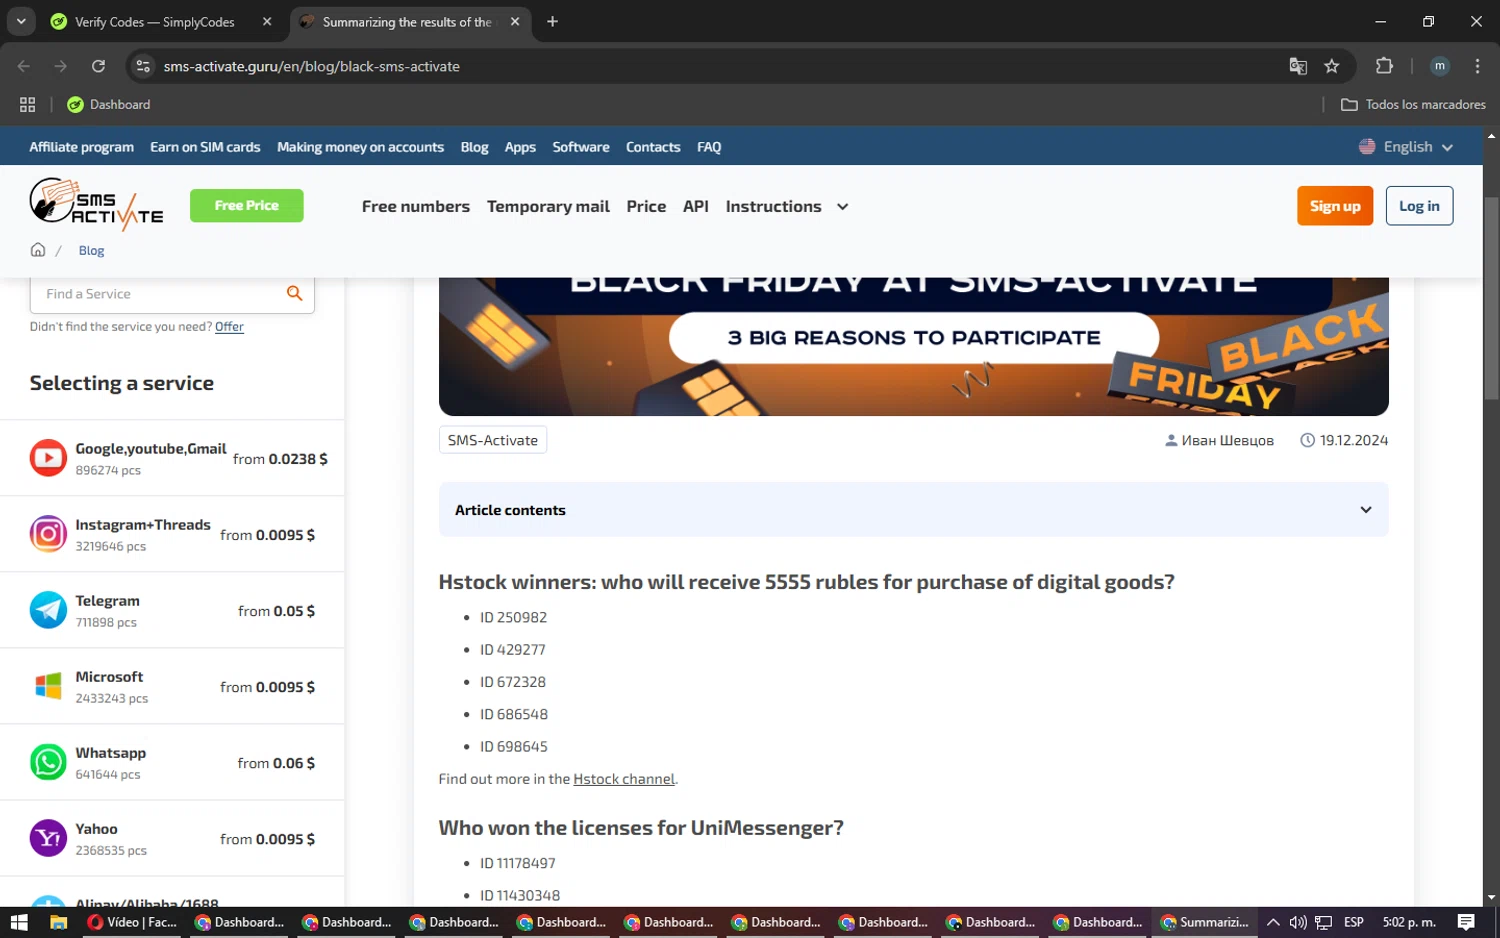Viewport: 1500px width, 938px height.
Task: Open the English language dropdown
Action: tap(1406, 146)
